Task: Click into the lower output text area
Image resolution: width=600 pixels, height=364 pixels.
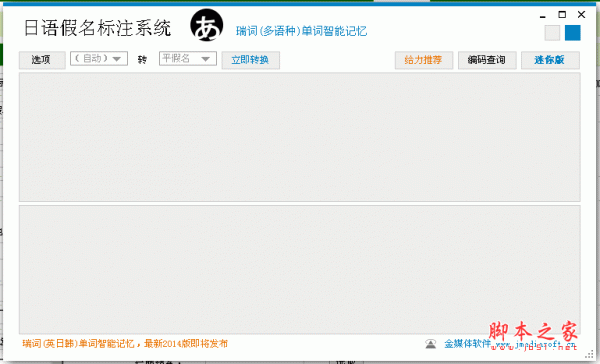Action: pos(300,270)
